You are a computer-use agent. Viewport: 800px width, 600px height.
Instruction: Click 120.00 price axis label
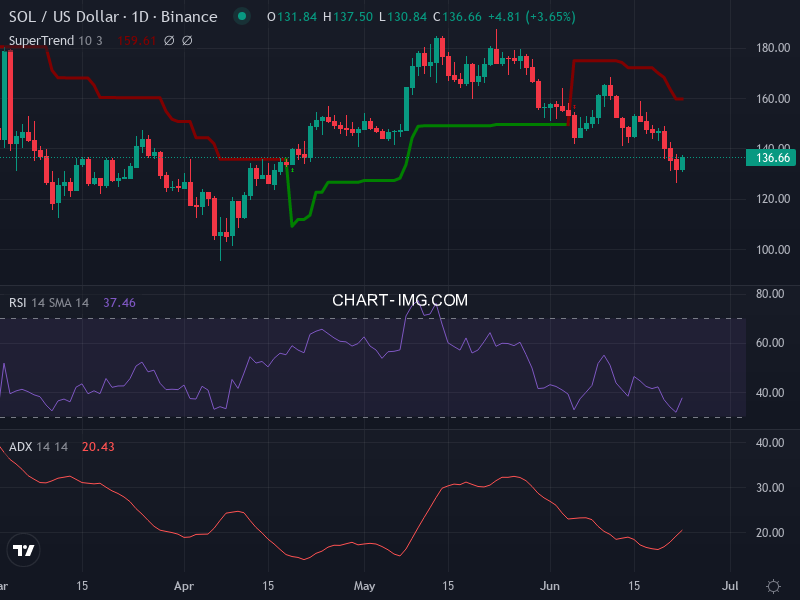point(773,199)
